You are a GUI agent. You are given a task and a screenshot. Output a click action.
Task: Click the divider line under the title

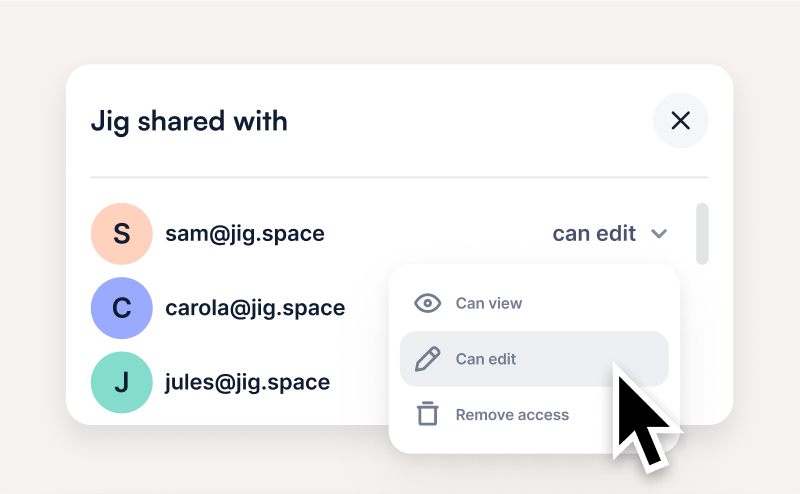pos(399,177)
